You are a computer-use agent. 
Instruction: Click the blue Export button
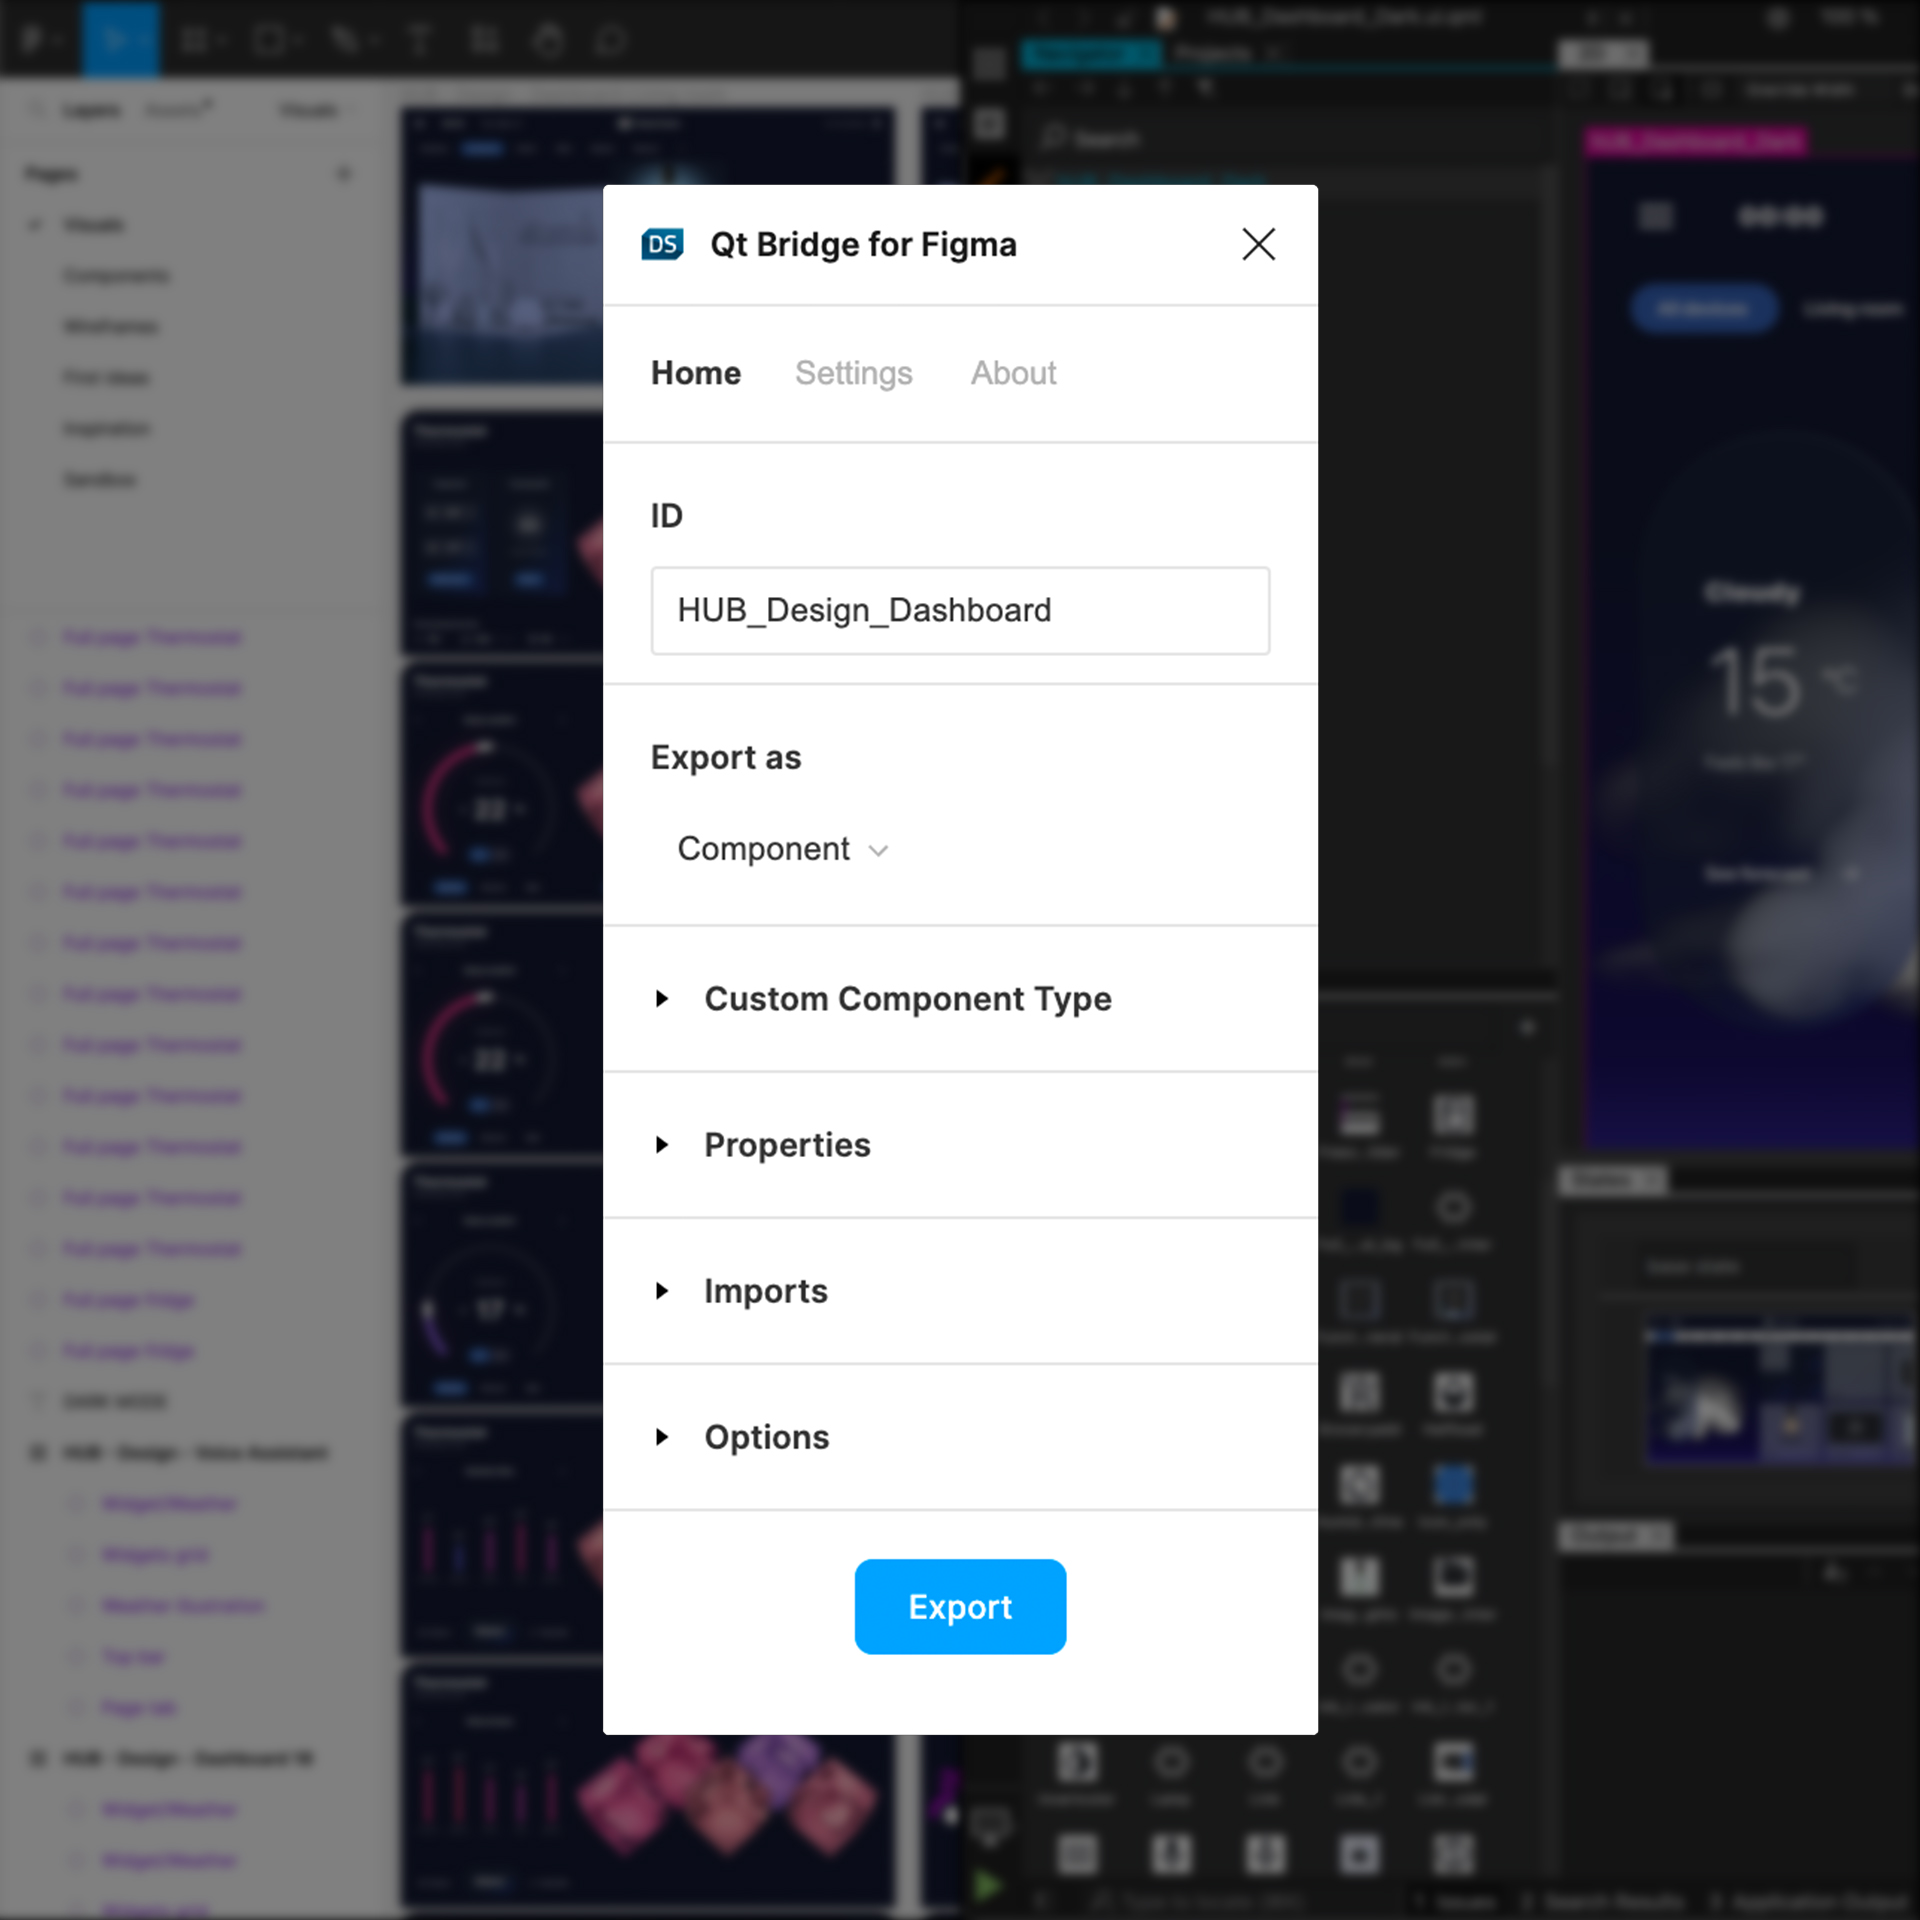coord(959,1606)
